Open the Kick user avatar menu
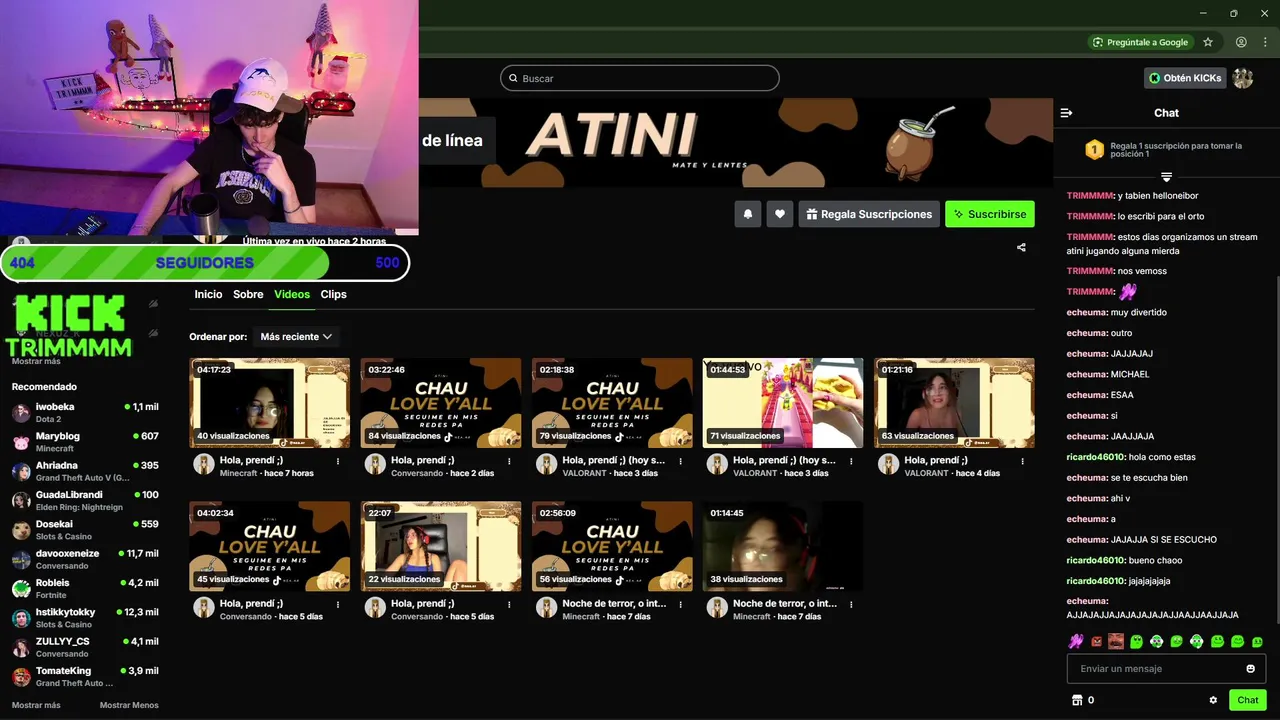Image resolution: width=1280 pixels, height=720 pixels. coord(1243,78)
